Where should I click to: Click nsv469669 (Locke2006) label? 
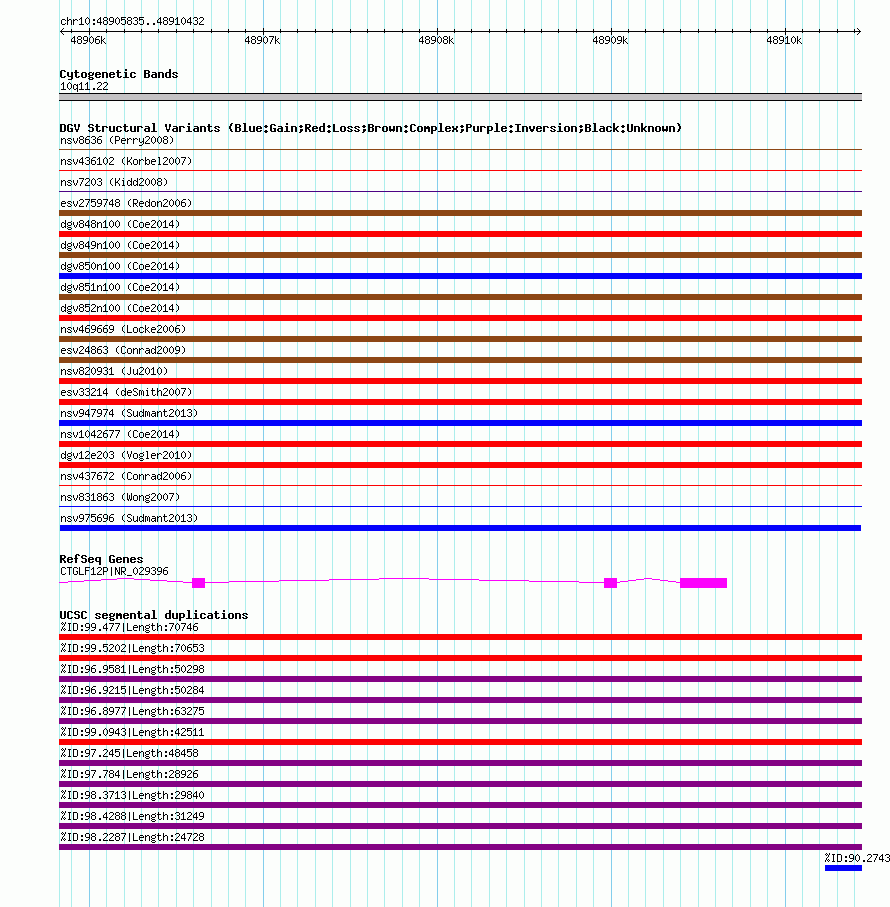[123, 329]
